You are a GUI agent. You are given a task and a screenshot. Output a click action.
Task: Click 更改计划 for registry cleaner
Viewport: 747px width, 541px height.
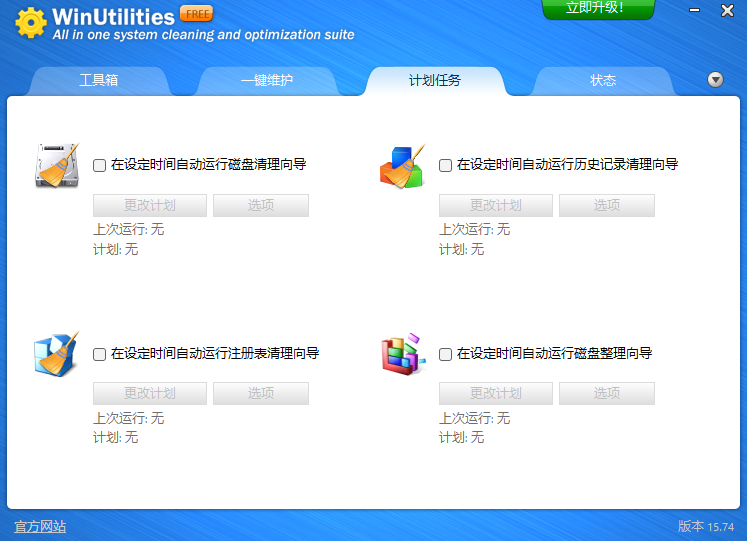(x=150, y=394)
